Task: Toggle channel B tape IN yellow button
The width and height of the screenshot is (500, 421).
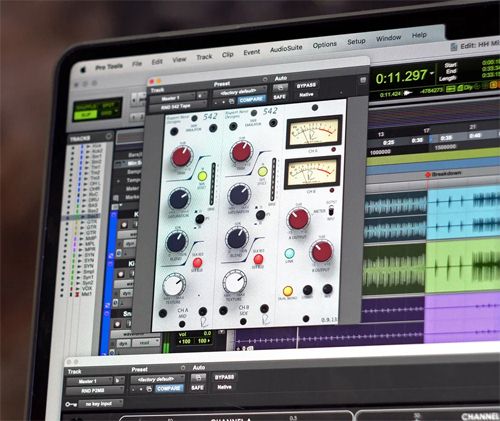Action: point(262,172)
